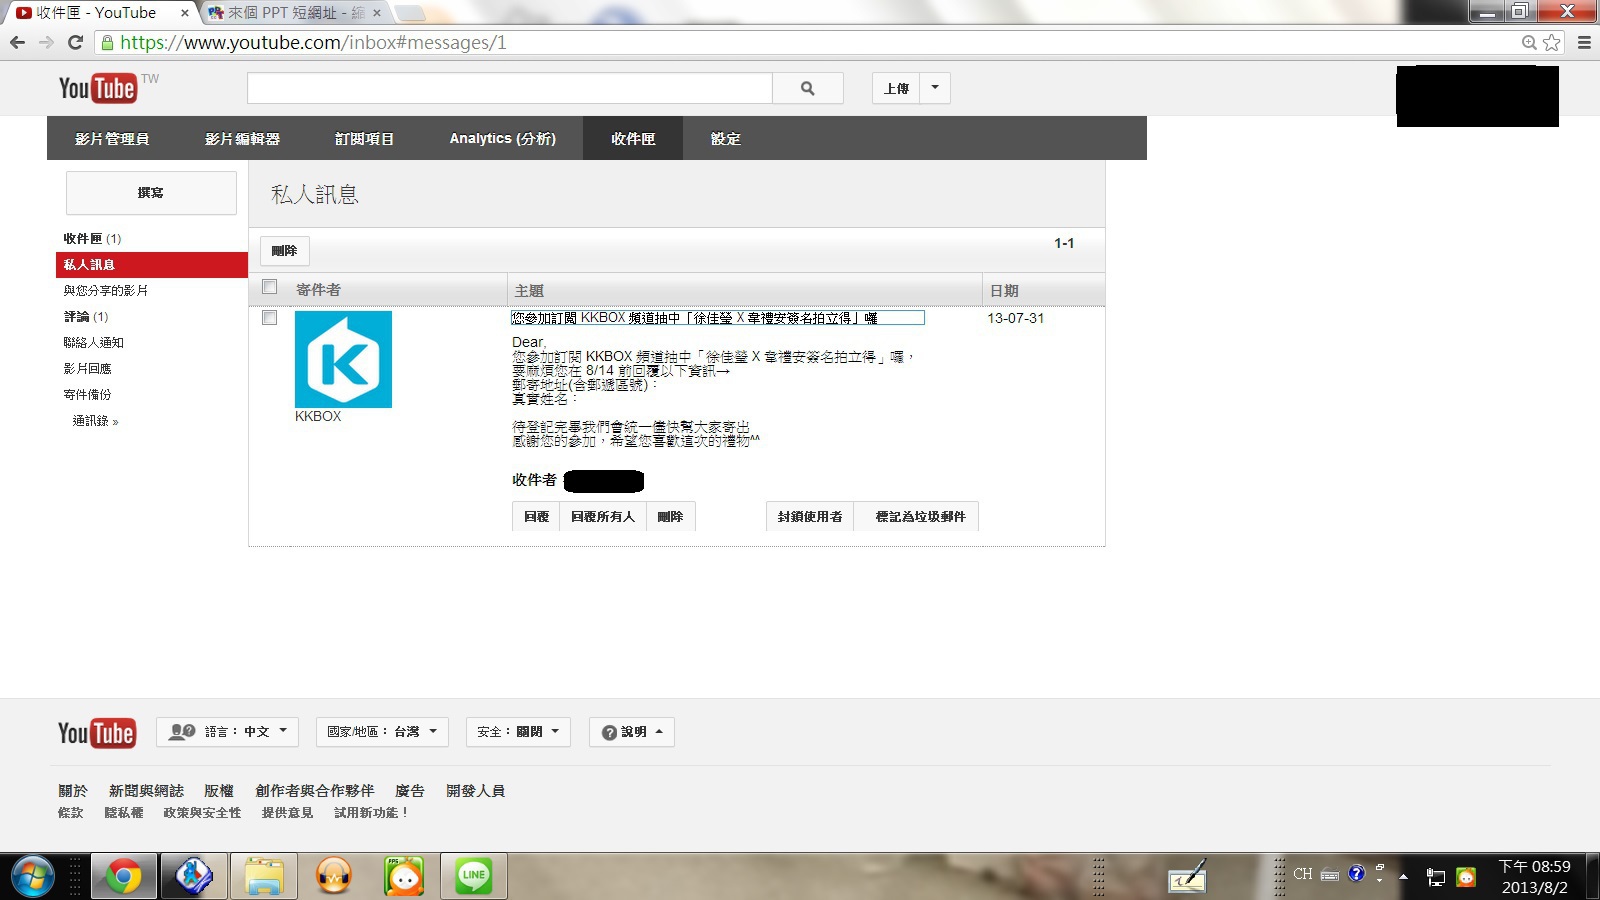
Task: Open the Windows Start button
Action: pos(32,877)
